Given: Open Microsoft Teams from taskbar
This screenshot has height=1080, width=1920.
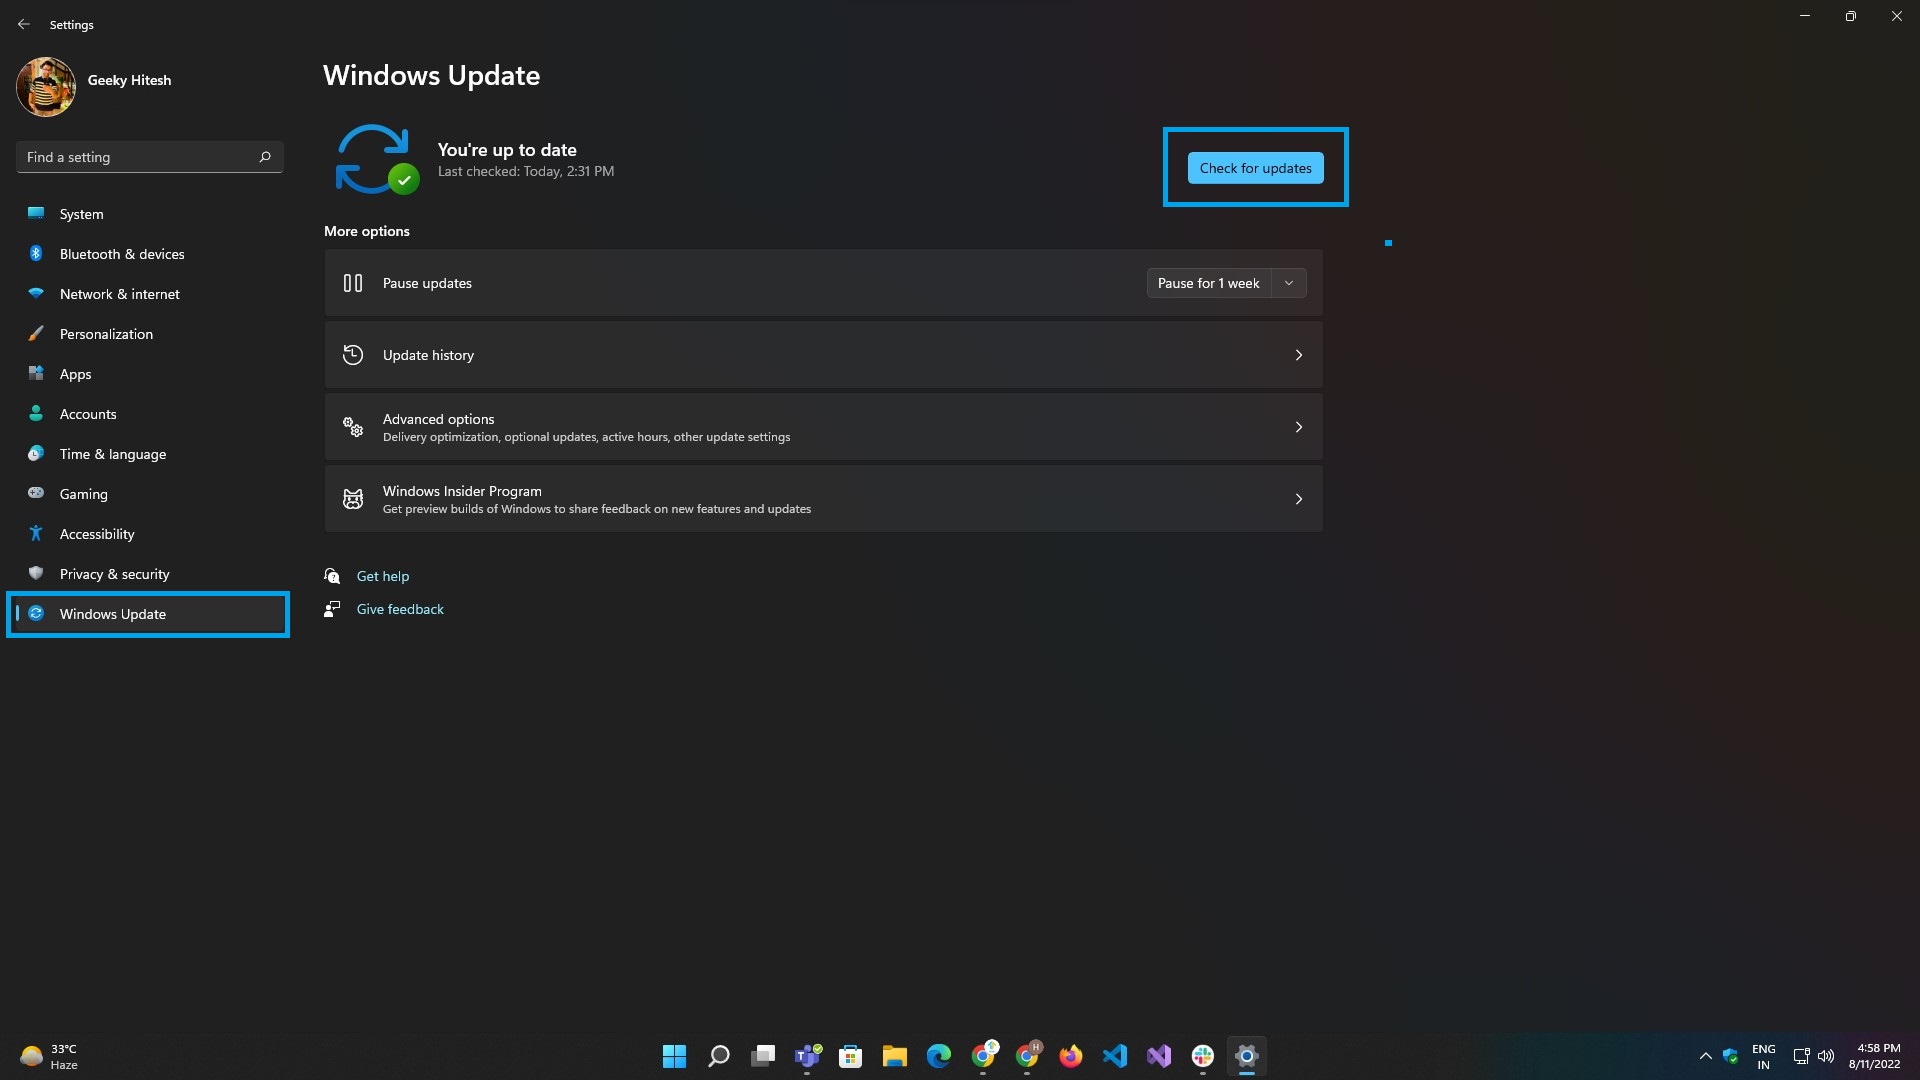Looking at the screenshot, I should click(807, 1056).
